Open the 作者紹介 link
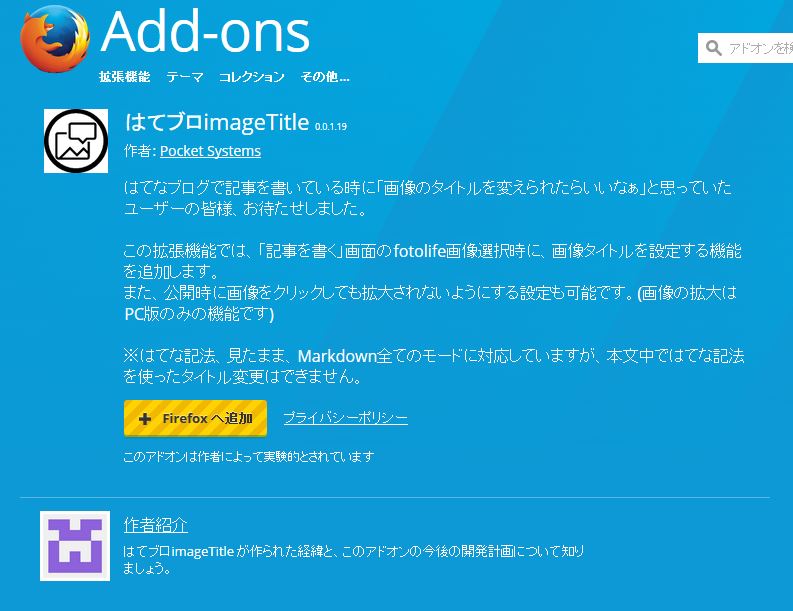This screenshot has height=611, width=793. [x=156, y=525]
